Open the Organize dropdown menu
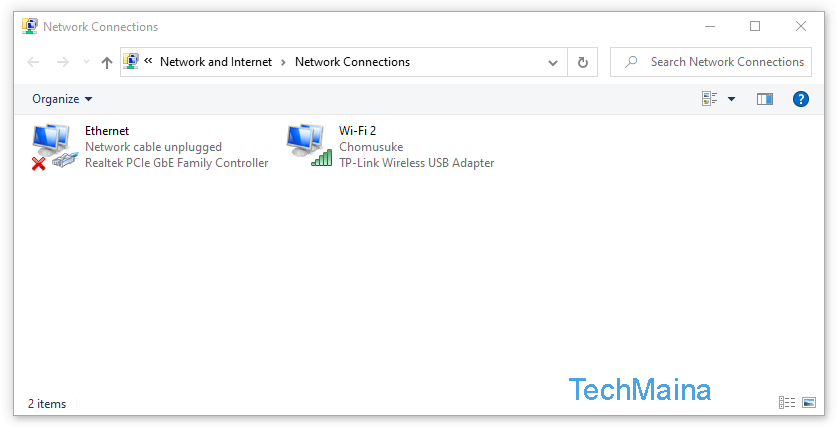The height and width of the screenshot is (430, 837). 62,99
